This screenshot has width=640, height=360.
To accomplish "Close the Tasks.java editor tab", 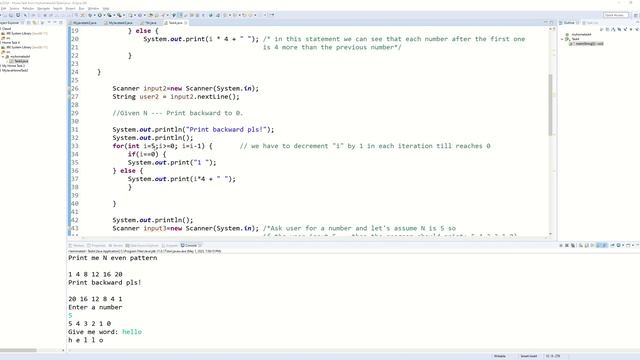I will point(186,23).
